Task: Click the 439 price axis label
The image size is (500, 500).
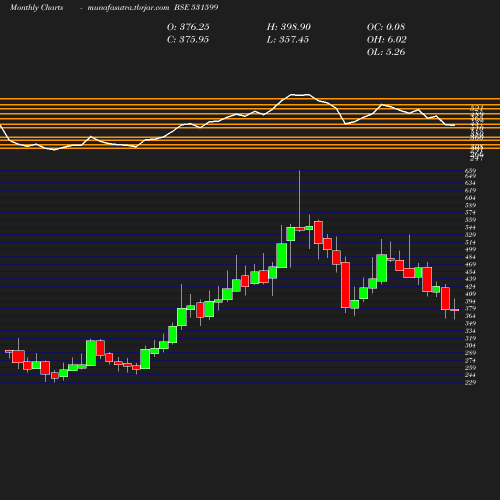Action: tap(470, 279)
